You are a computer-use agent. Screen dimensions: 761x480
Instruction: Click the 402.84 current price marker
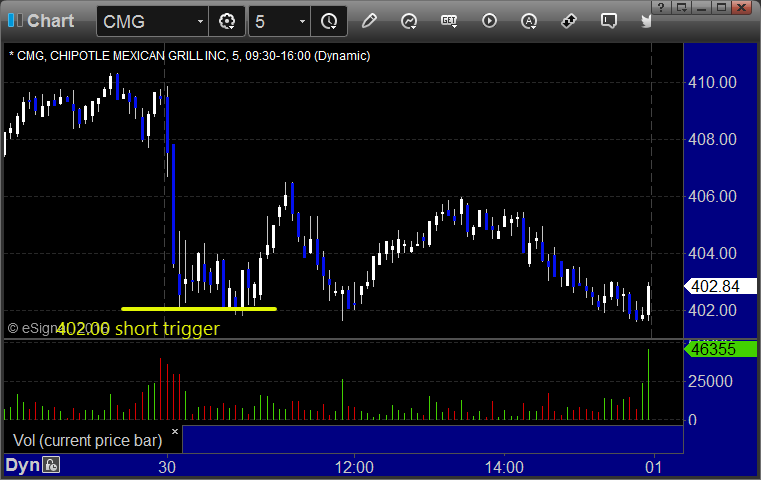tap(720, 286)
